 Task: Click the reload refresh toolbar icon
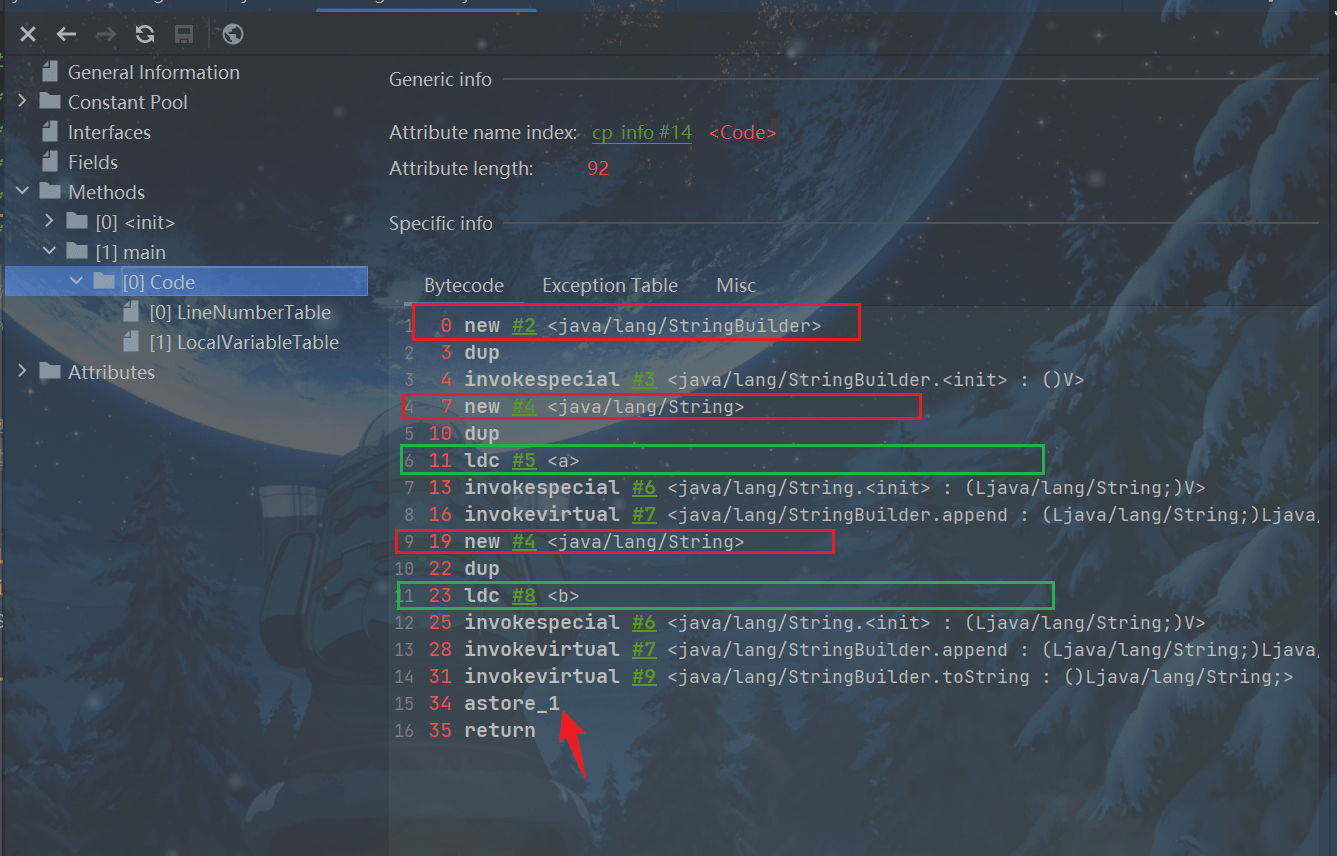pos(145,35)
